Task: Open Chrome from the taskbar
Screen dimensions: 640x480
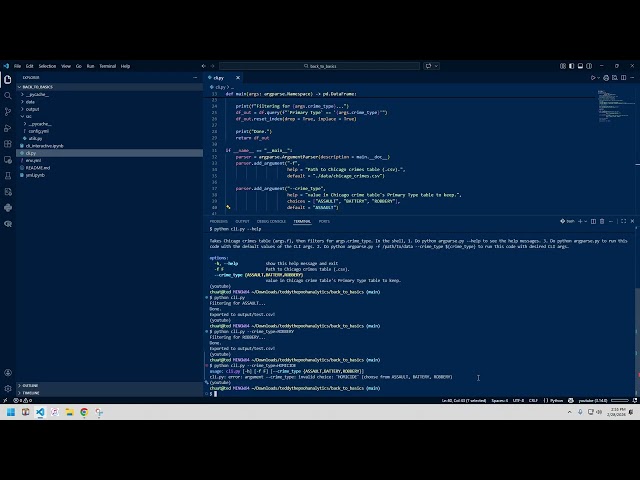Action: click(x=84, y=412)
